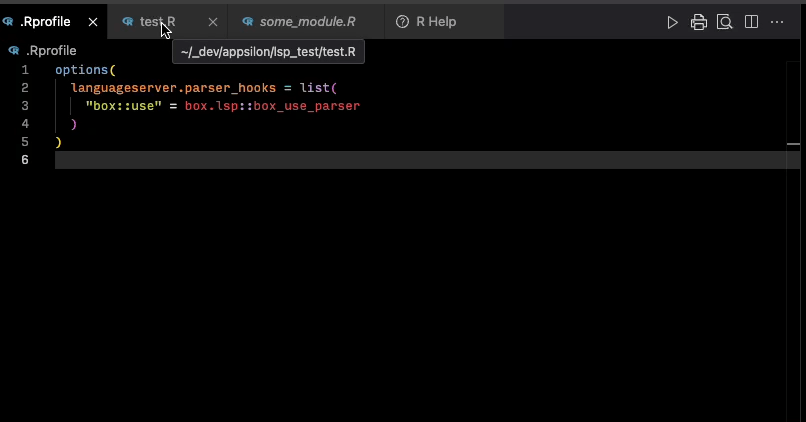
Task: Run the R source file with play icon
Action: tap(673, 22)
